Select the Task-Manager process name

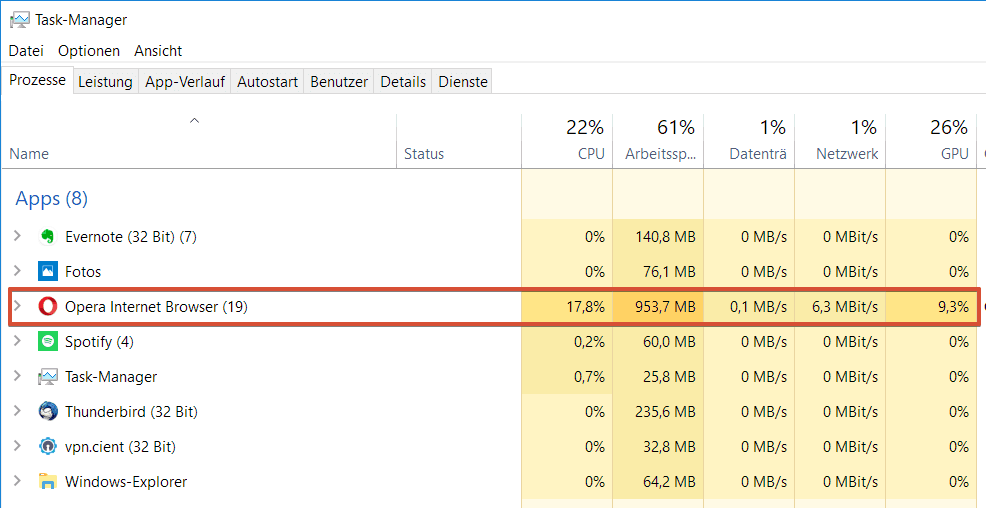click(x=111, y=377)
